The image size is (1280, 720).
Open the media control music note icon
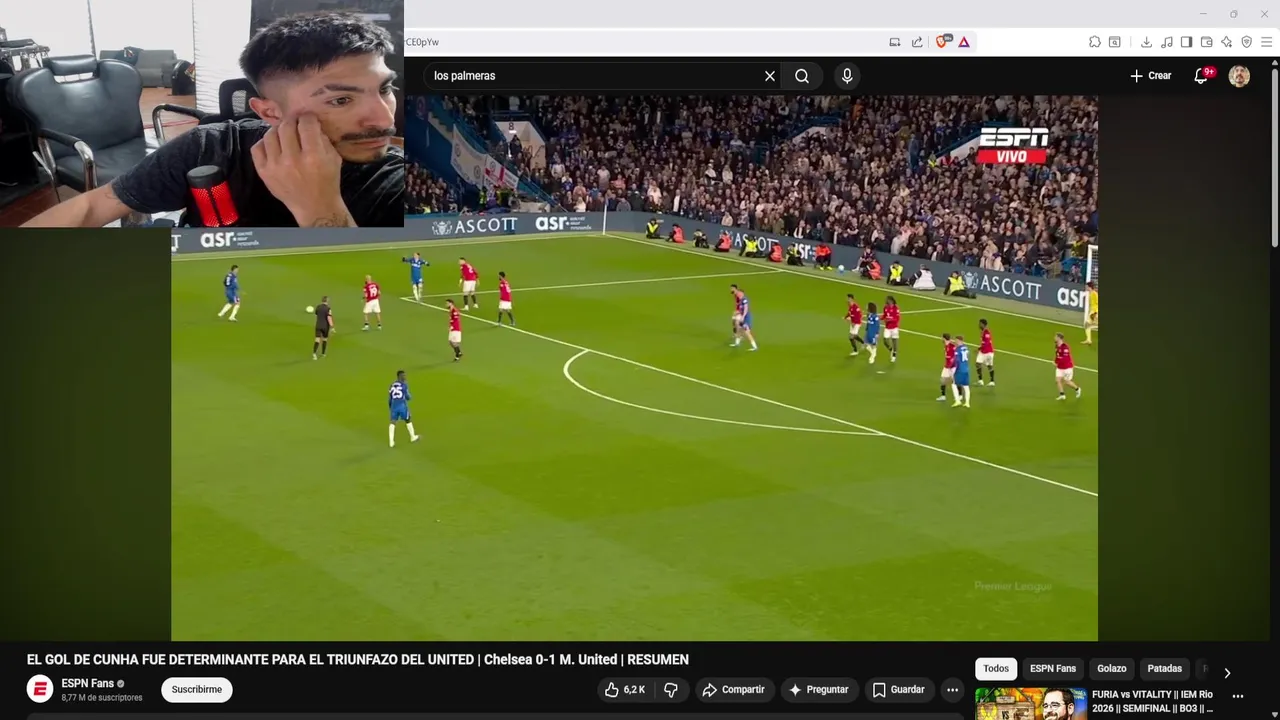coord(1167,42)
